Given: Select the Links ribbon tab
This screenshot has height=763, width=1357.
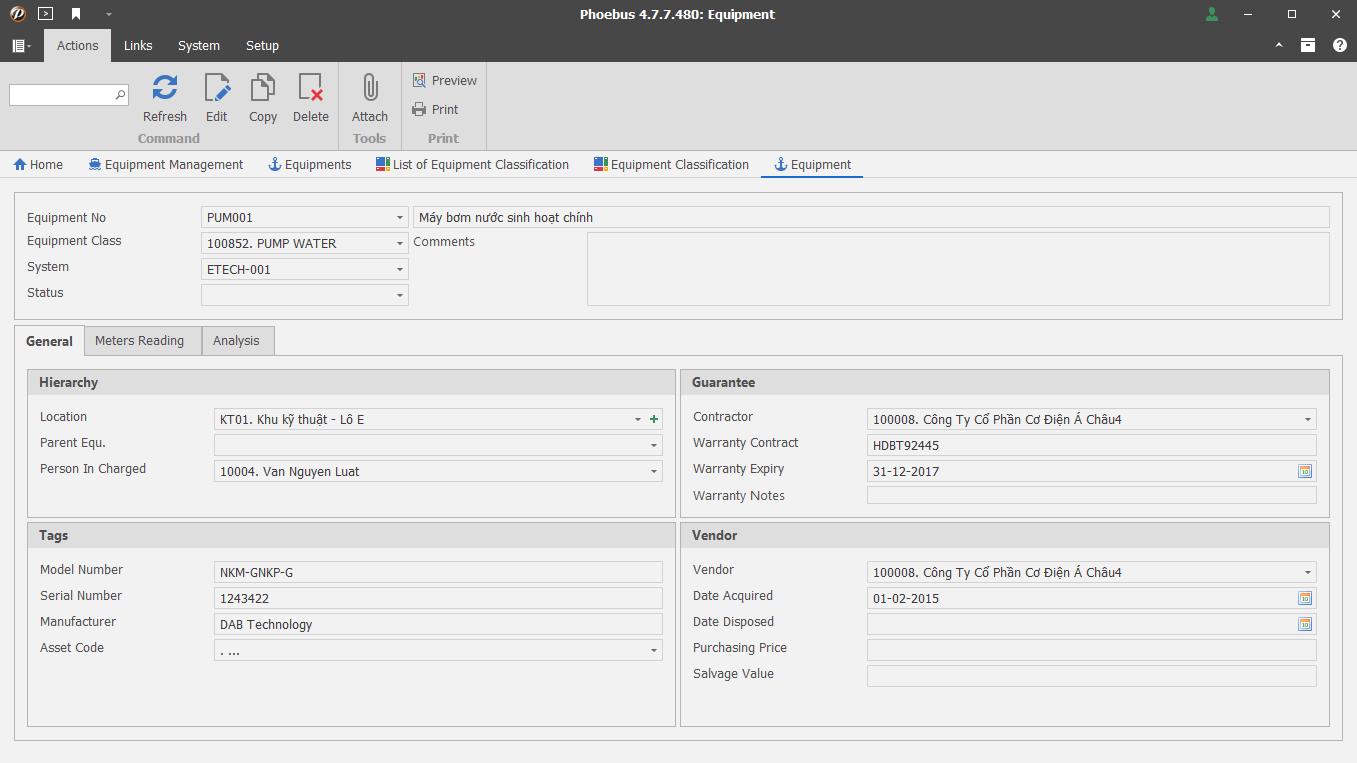Looking at the screenshot, I should pos(138,46).
